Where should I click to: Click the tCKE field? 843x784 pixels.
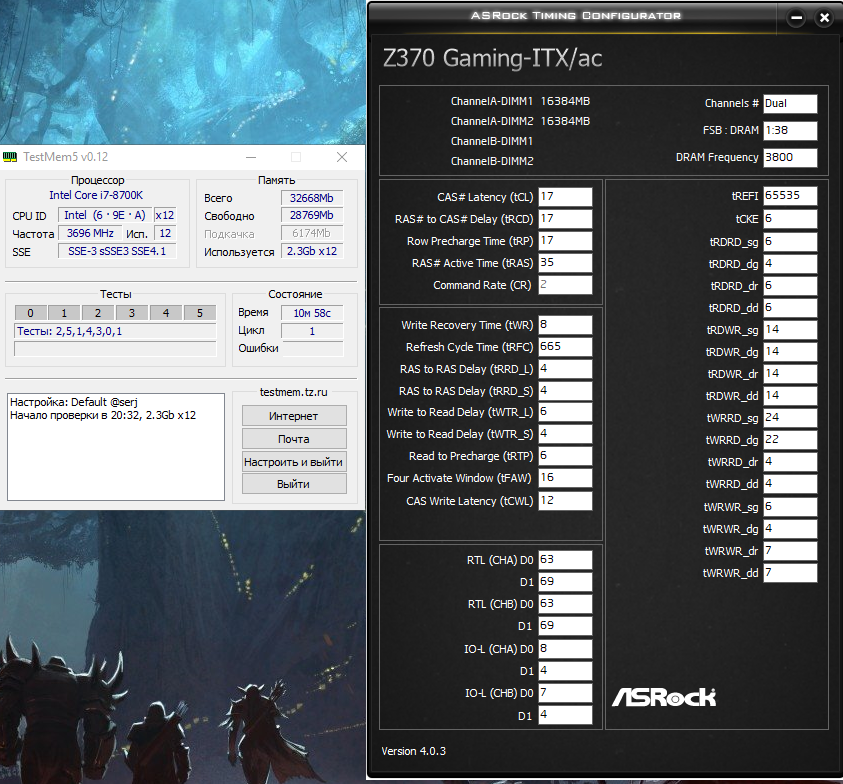click(790, 218)
